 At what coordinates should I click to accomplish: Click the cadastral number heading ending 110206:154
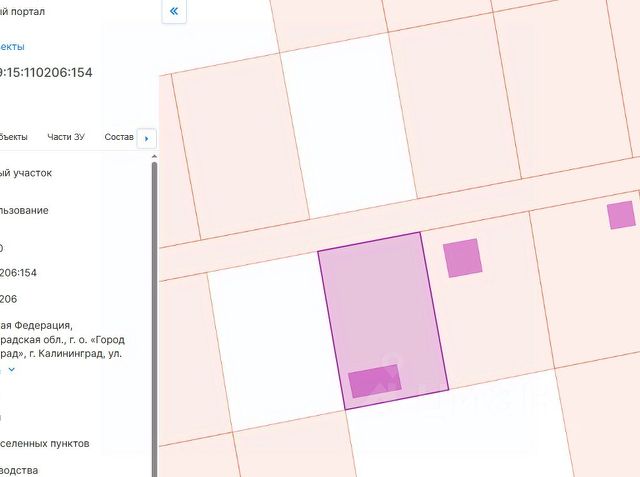click(46, 73)
